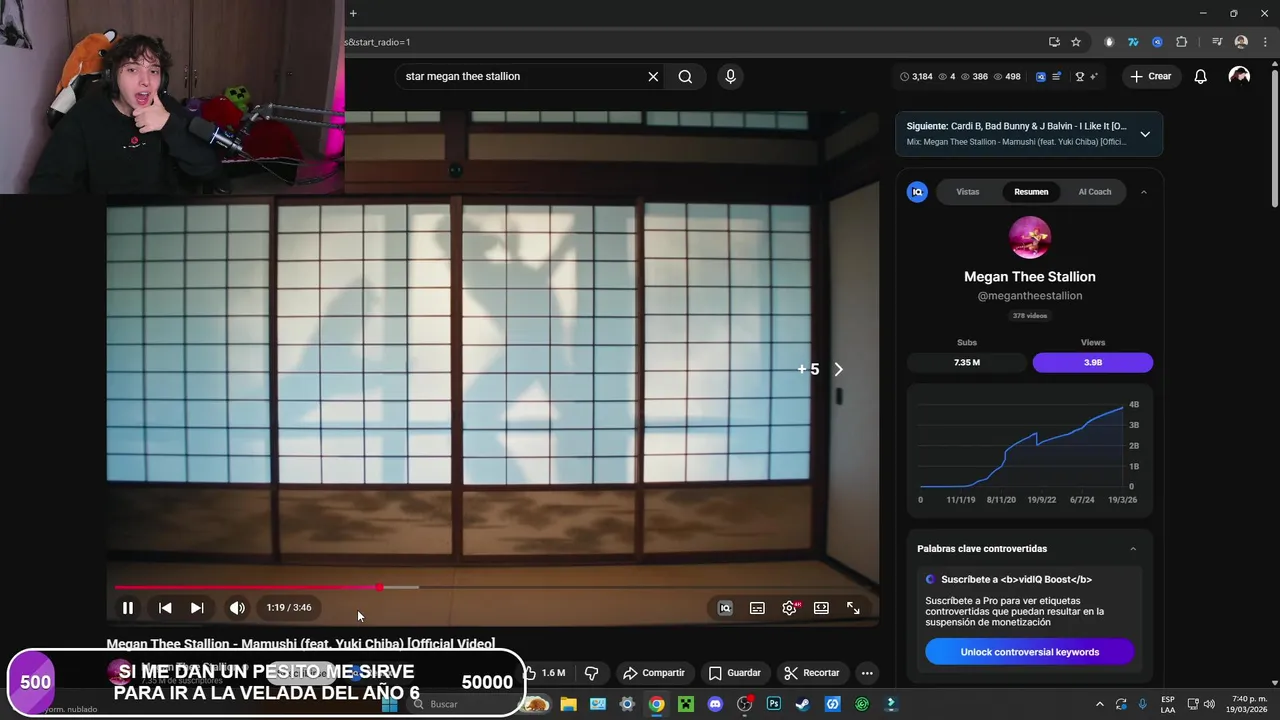Click the vidIQ toolbar blue icon
Viewport: 1280px width, 720px height.
(x=1041, y=76)
